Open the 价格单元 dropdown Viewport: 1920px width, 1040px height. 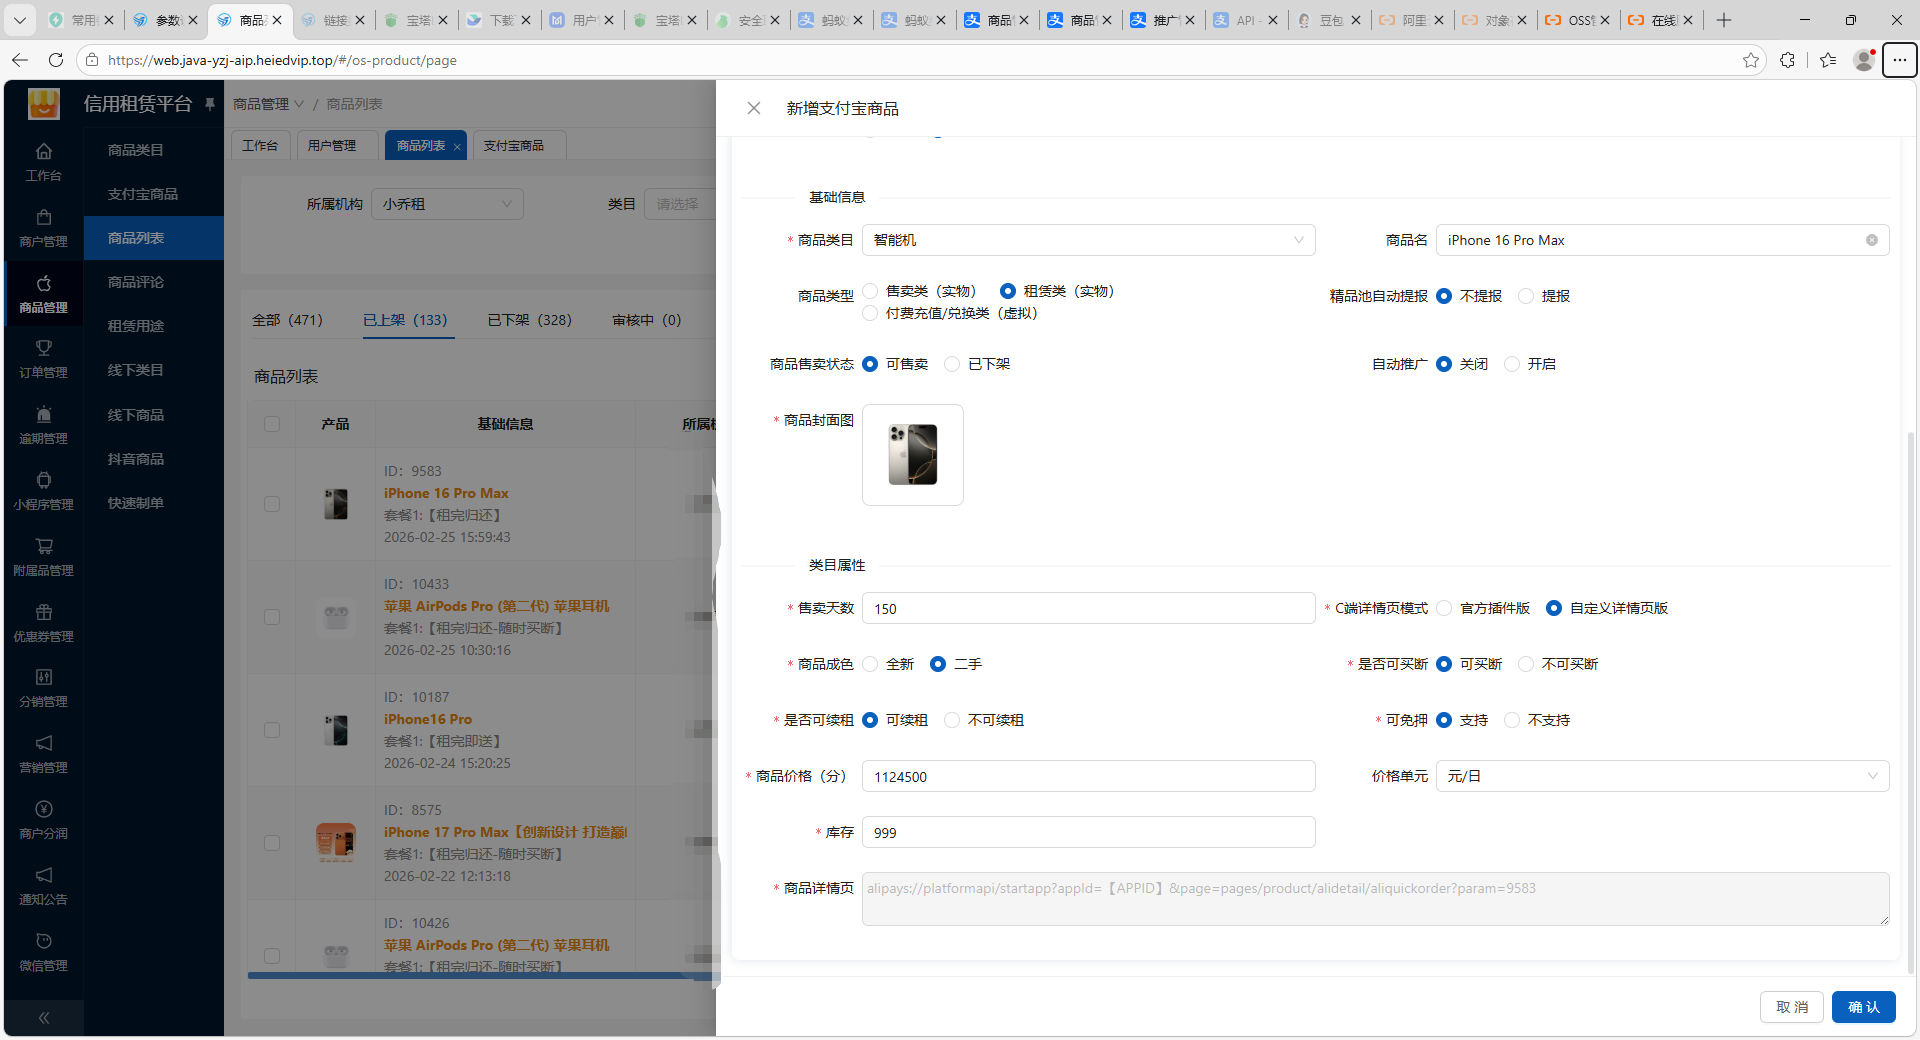1661,776
